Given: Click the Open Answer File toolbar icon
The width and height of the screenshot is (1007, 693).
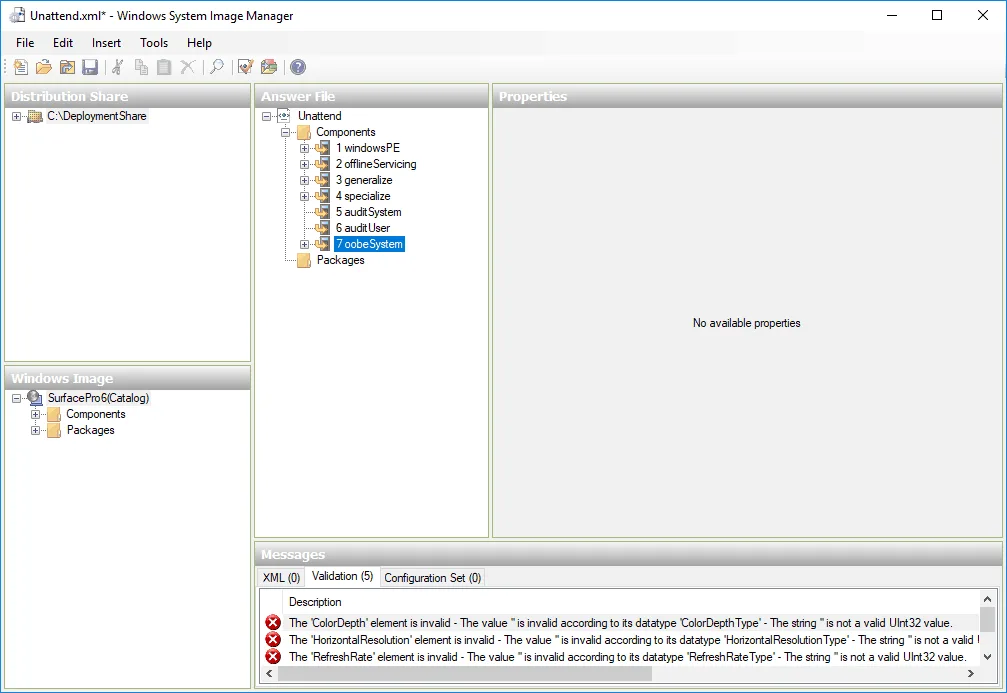Looking at the screenshot, I should (44, 67).
